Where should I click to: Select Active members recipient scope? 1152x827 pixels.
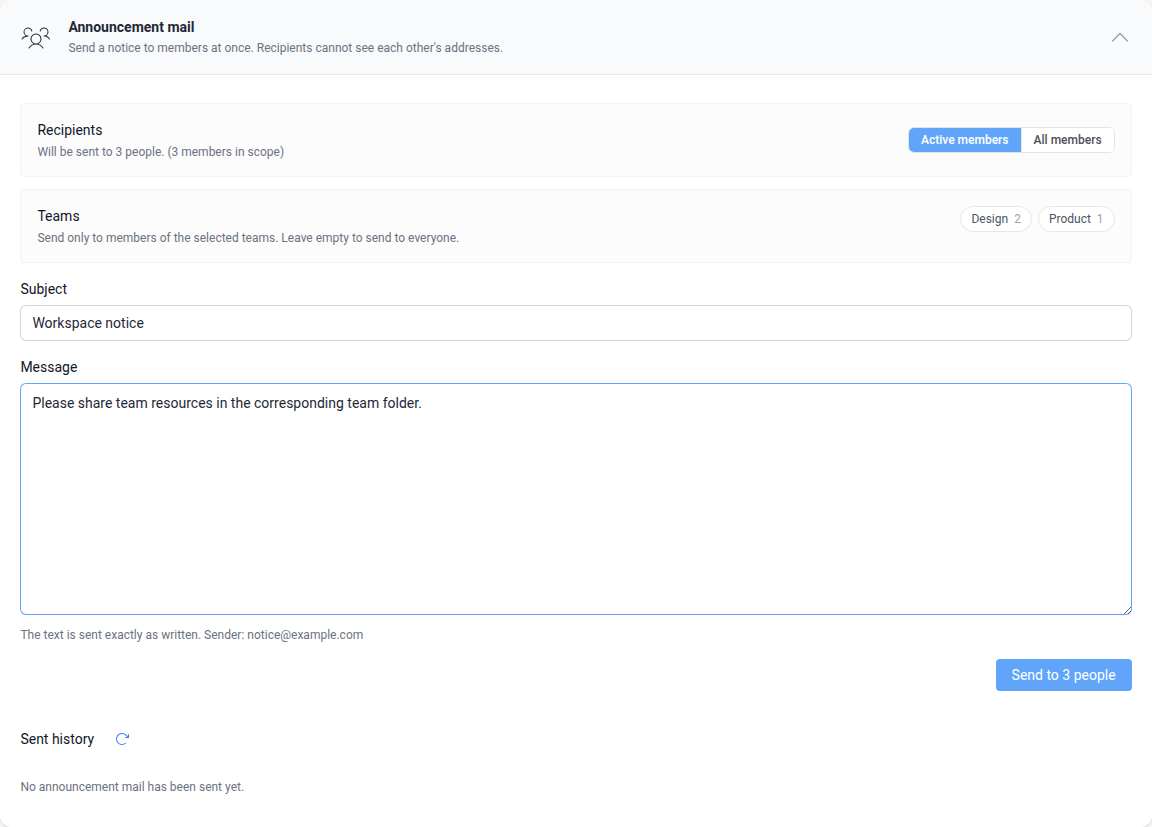964,140
